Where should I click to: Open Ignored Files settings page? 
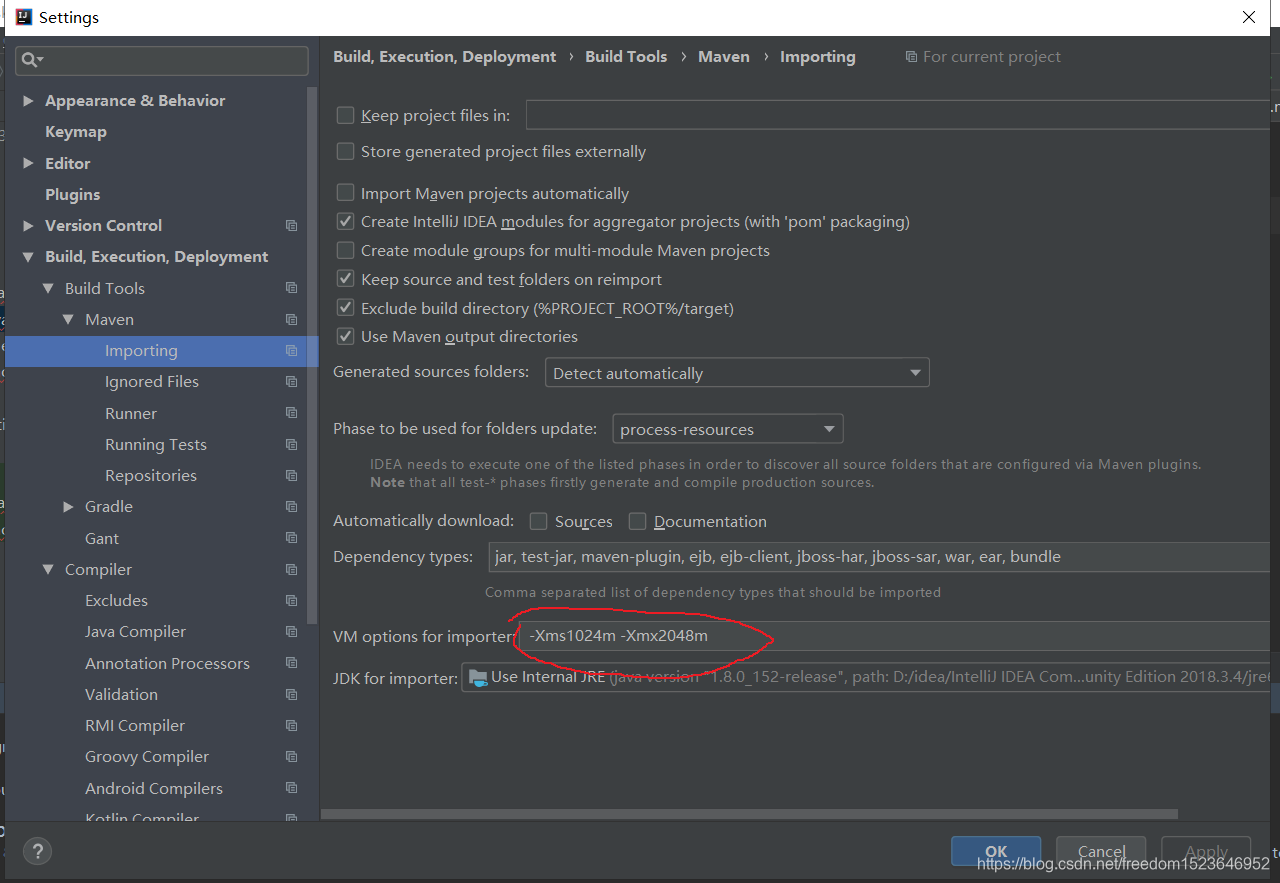pos(152,382)
